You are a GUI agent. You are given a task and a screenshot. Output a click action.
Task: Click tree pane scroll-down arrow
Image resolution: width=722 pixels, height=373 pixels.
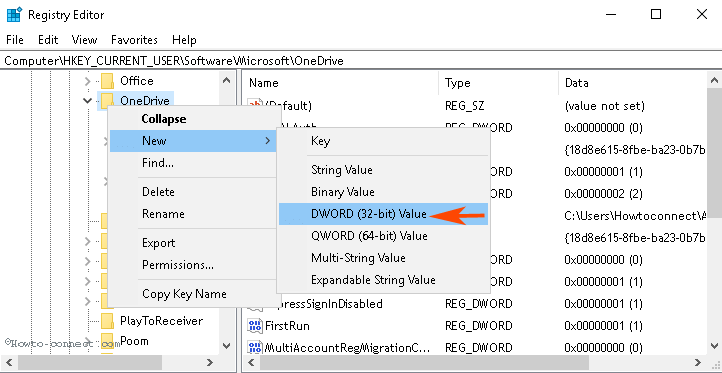[226, 346]
